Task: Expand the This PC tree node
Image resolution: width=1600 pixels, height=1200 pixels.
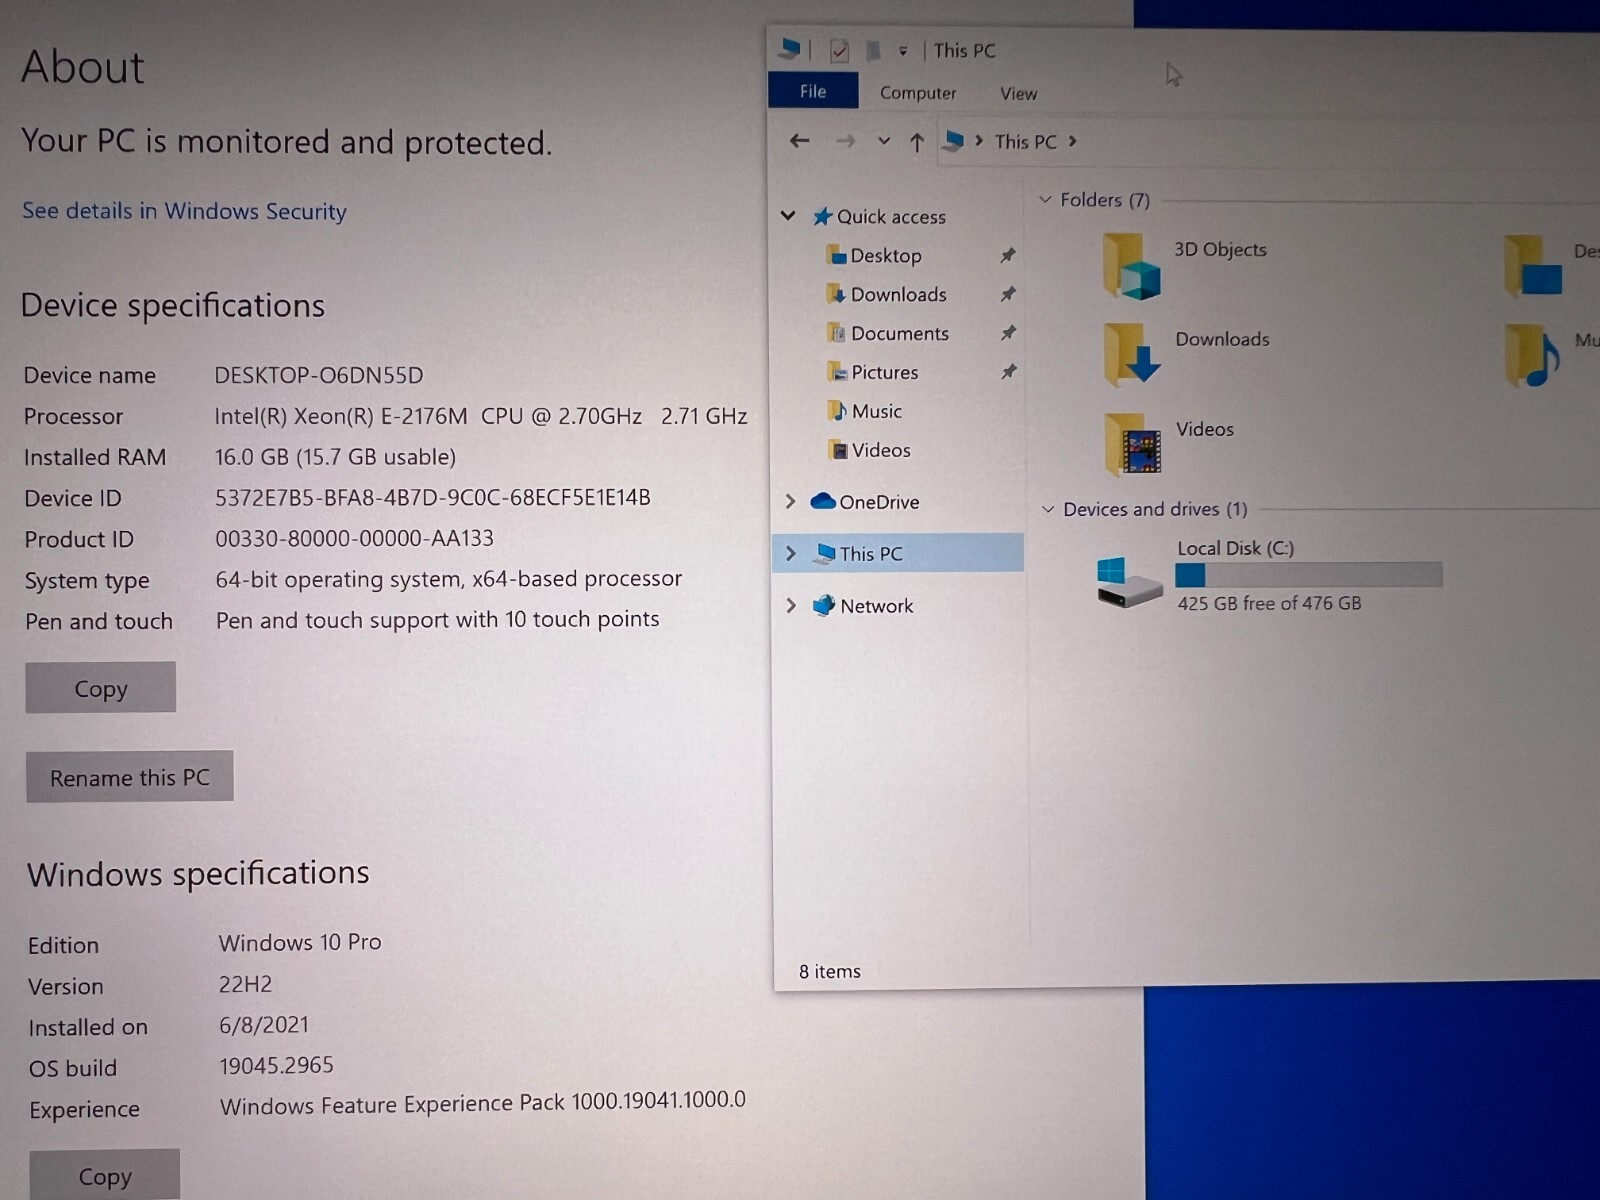Action: (x=790, y=553)
